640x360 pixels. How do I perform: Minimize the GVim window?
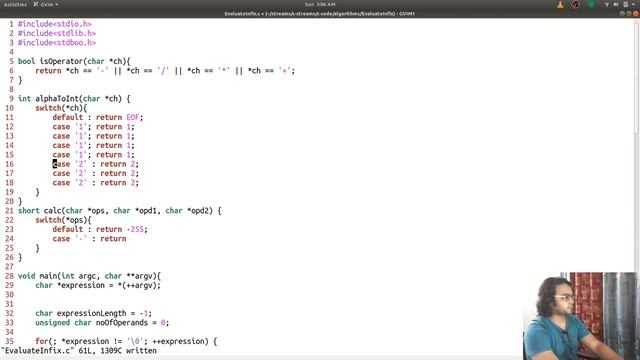622,13
